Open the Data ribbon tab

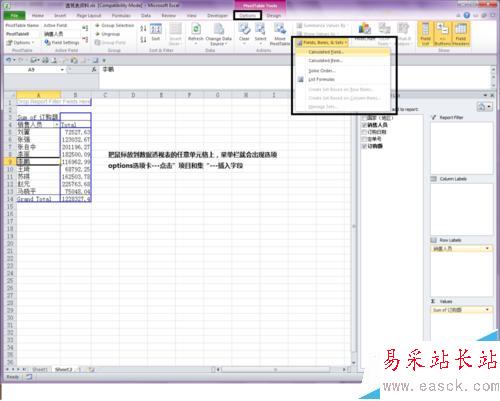[x=146, y=16]
